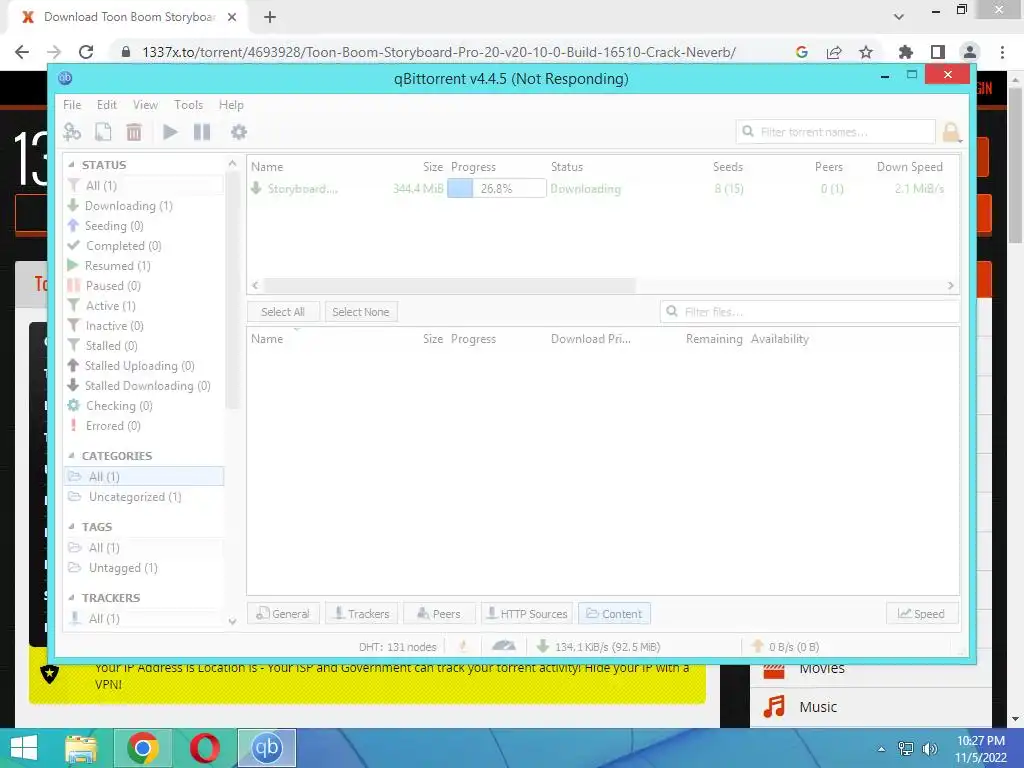Filter by Downloading (1) status

click(129, 206)
